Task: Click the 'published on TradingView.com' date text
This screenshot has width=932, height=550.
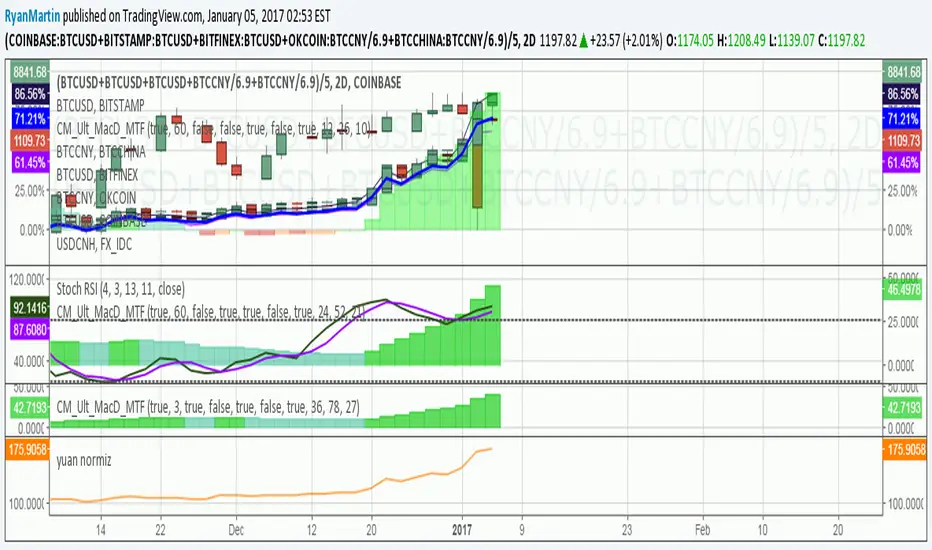Action: click(197, 16)
